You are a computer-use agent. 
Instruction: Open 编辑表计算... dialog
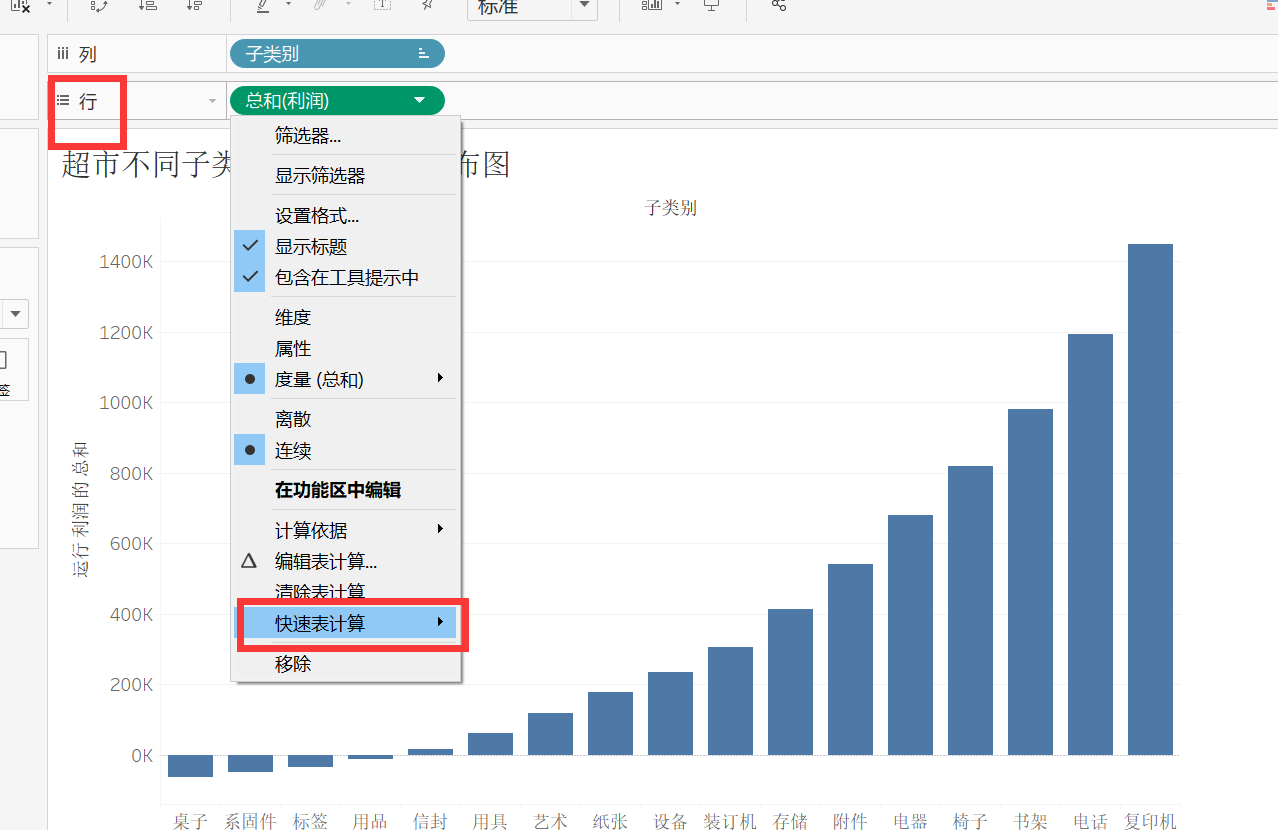click(346, 561)
